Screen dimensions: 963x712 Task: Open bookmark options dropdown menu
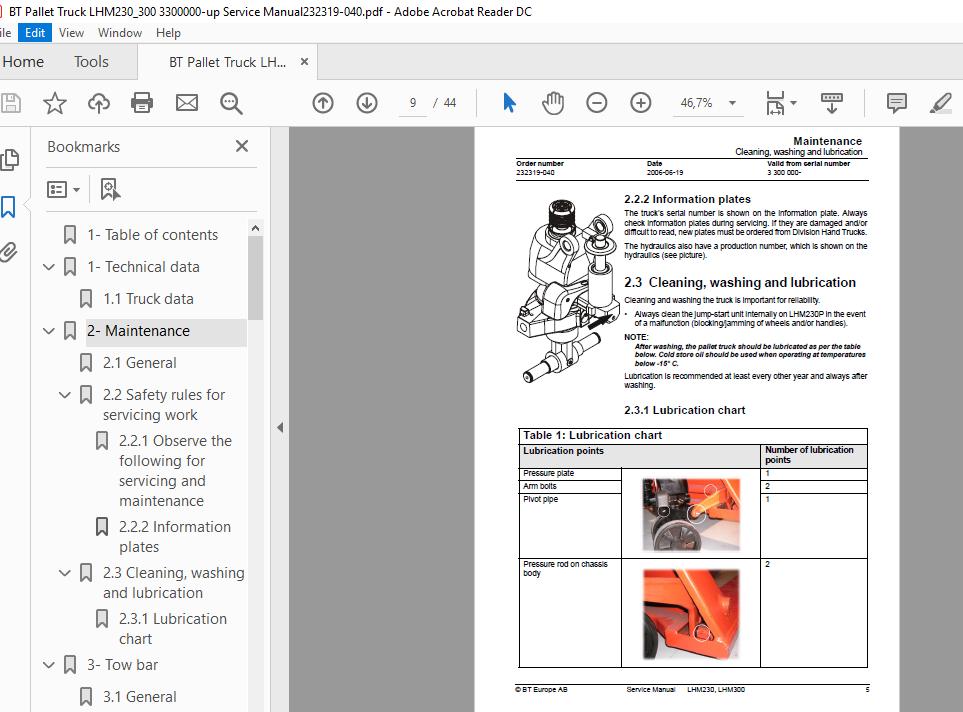(x=63, y=189)
